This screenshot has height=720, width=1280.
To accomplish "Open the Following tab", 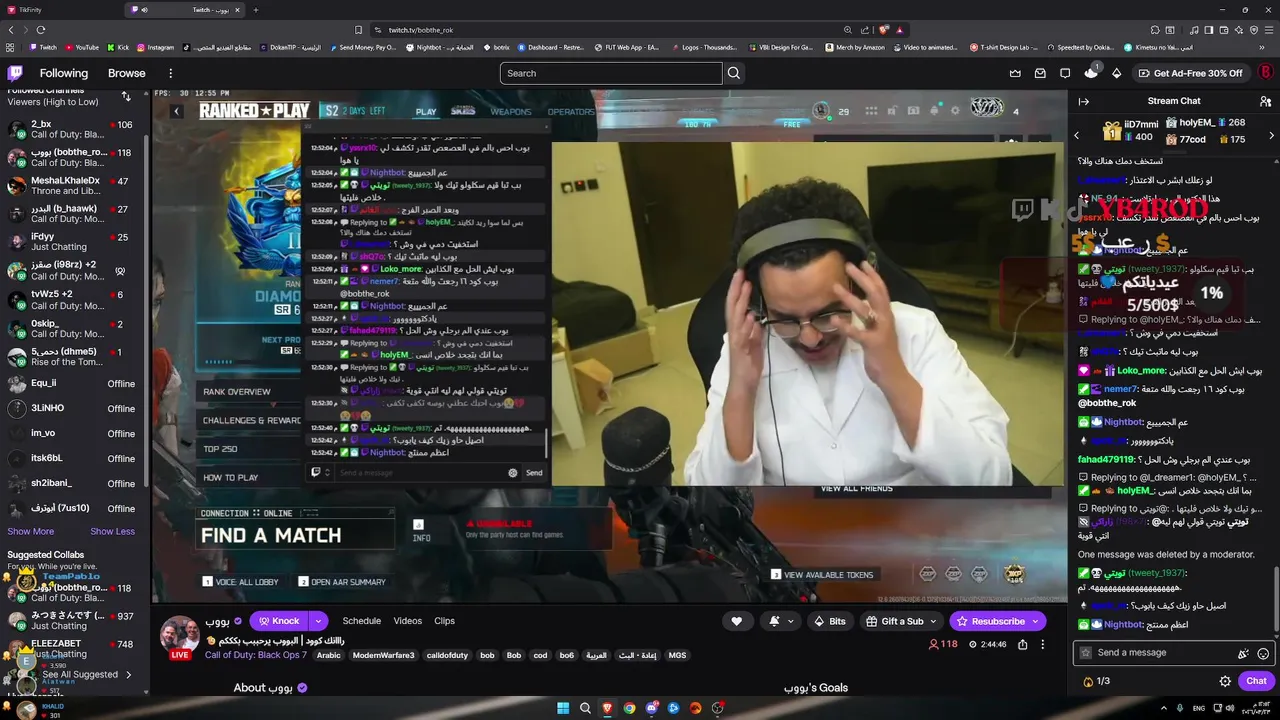I will pos(64,73).
